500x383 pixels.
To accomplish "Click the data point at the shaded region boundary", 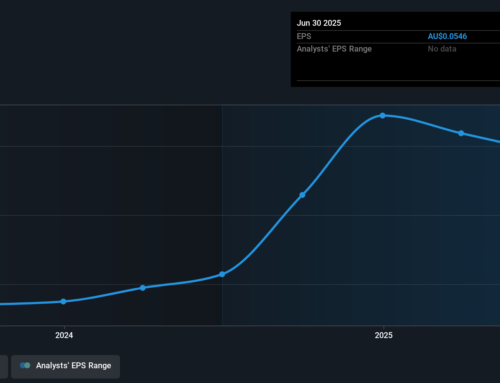I will click(222, 274).
